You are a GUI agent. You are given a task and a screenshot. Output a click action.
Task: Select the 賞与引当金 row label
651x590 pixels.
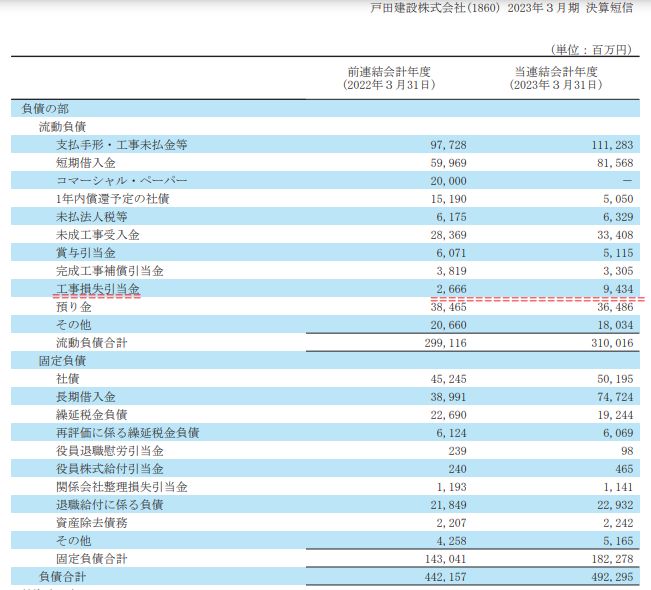(x=86, y=253)
